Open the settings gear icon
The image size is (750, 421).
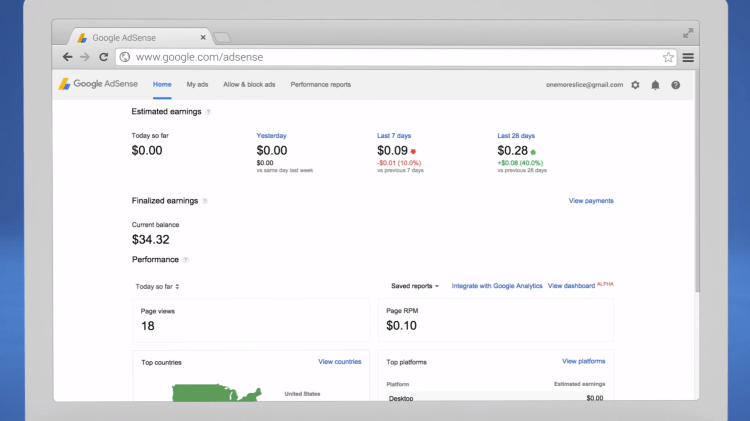pyautogui.click(x=635, y=85)
